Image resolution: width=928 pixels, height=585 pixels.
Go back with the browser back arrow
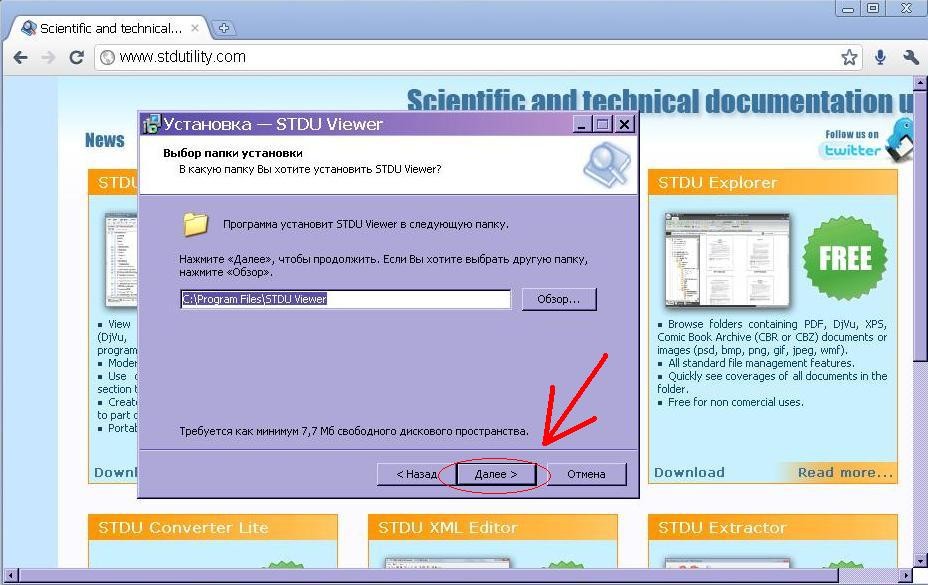(x=20, y=57)
